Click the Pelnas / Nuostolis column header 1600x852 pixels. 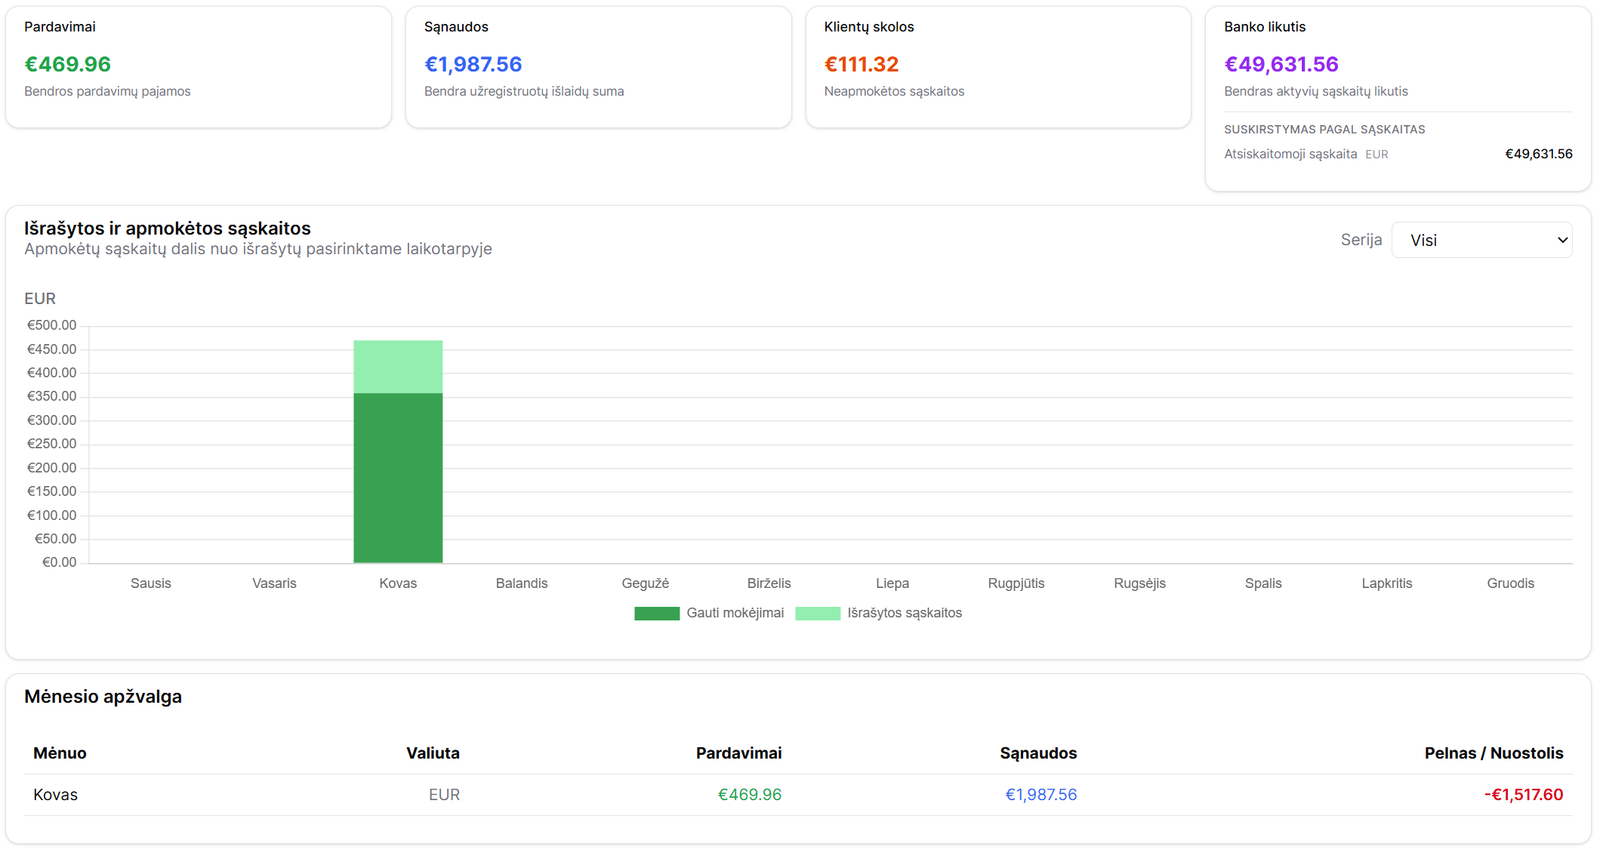pyautogui.click(x=1493, y=753)
